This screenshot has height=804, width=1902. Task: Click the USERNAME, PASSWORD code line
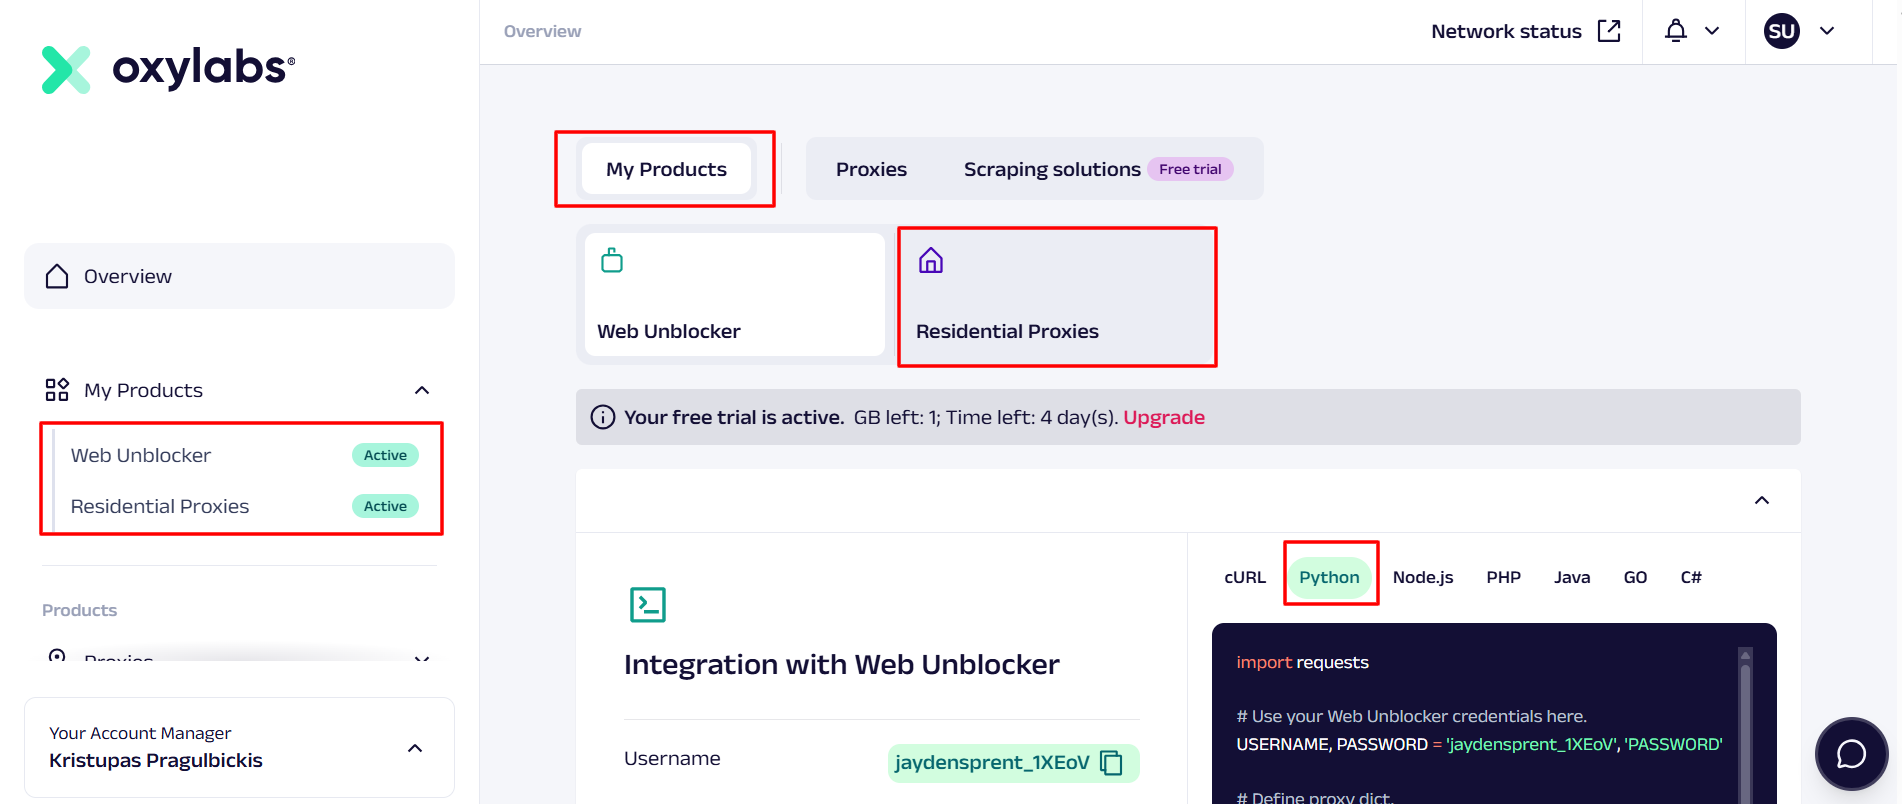[1479, 744]
